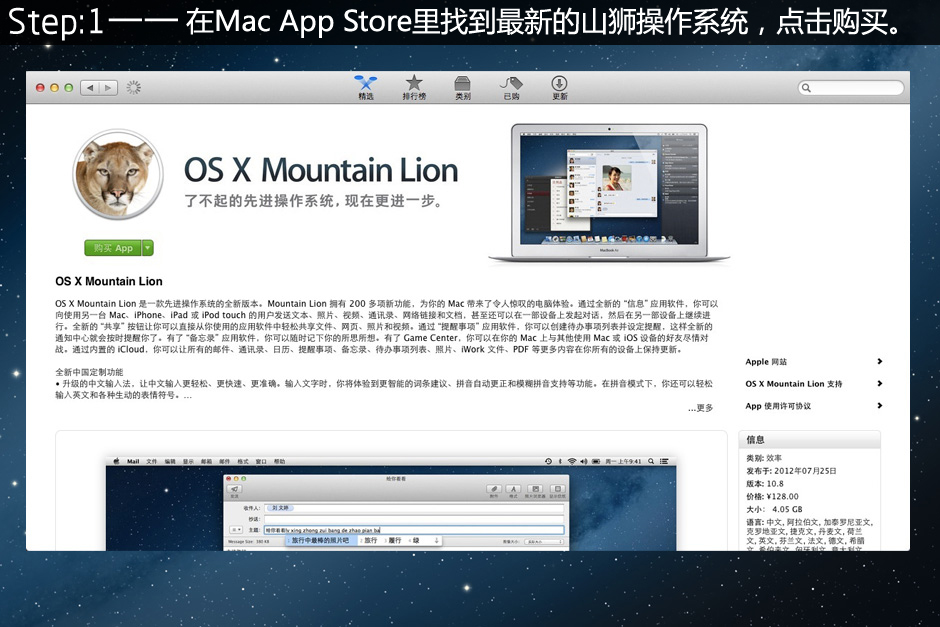Click the forward navigation arrow
The image size is (940, 627).
(x=109, y=88)
